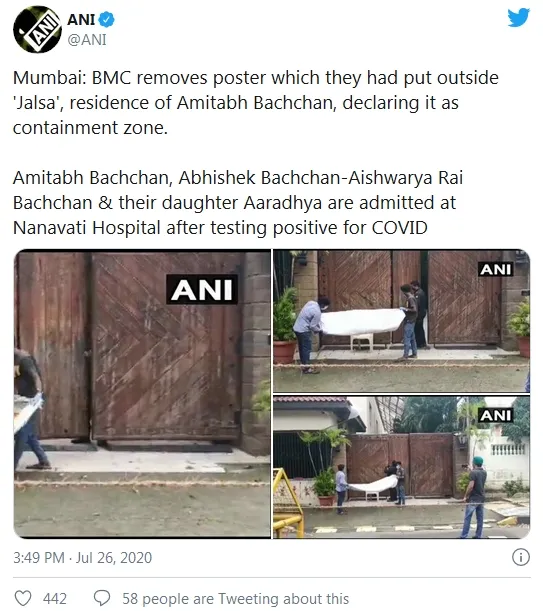
Task: Click the 442 likes count
Action: pos(55,599)
